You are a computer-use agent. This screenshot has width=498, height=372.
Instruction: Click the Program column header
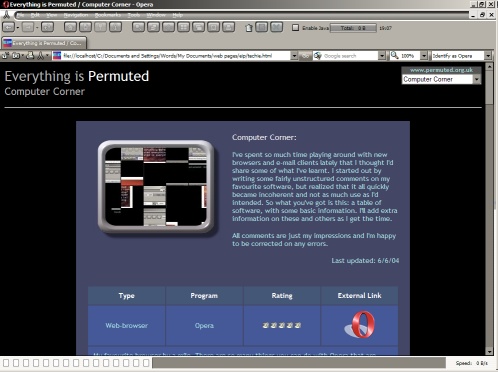coord(204,296)
